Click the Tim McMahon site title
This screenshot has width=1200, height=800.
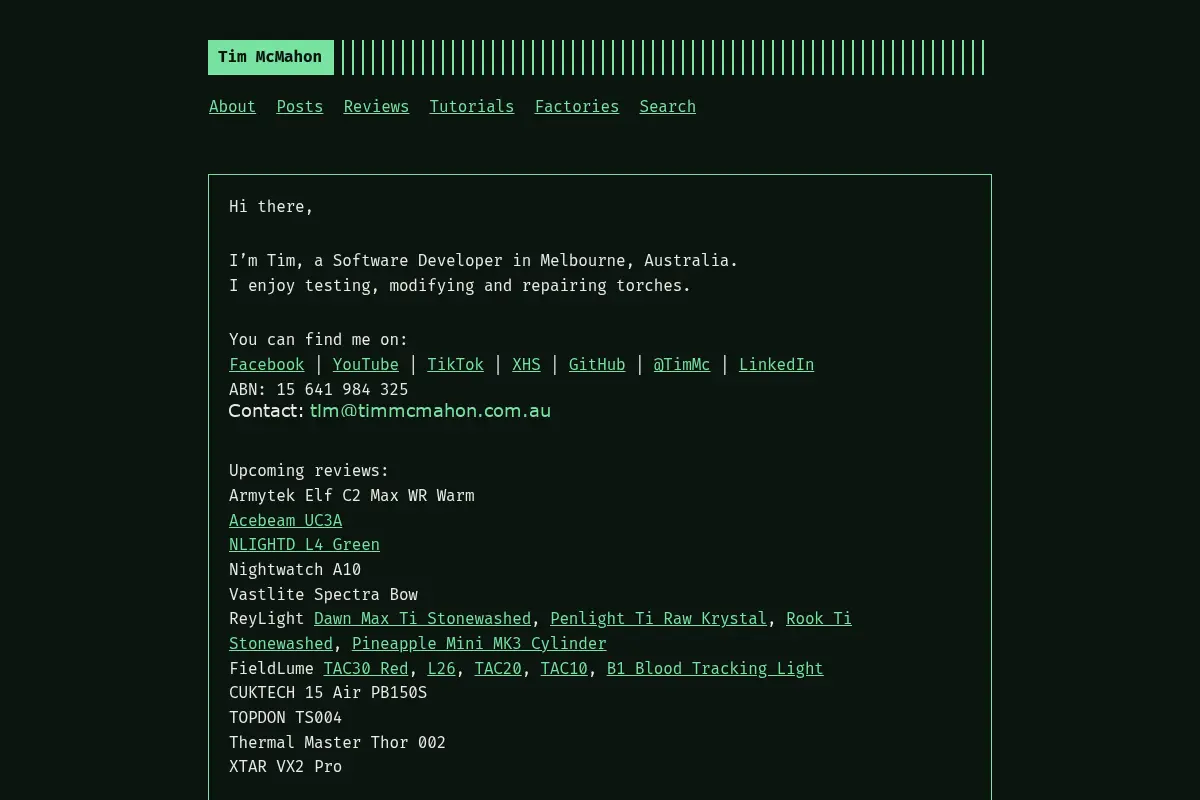click(270, 57)
